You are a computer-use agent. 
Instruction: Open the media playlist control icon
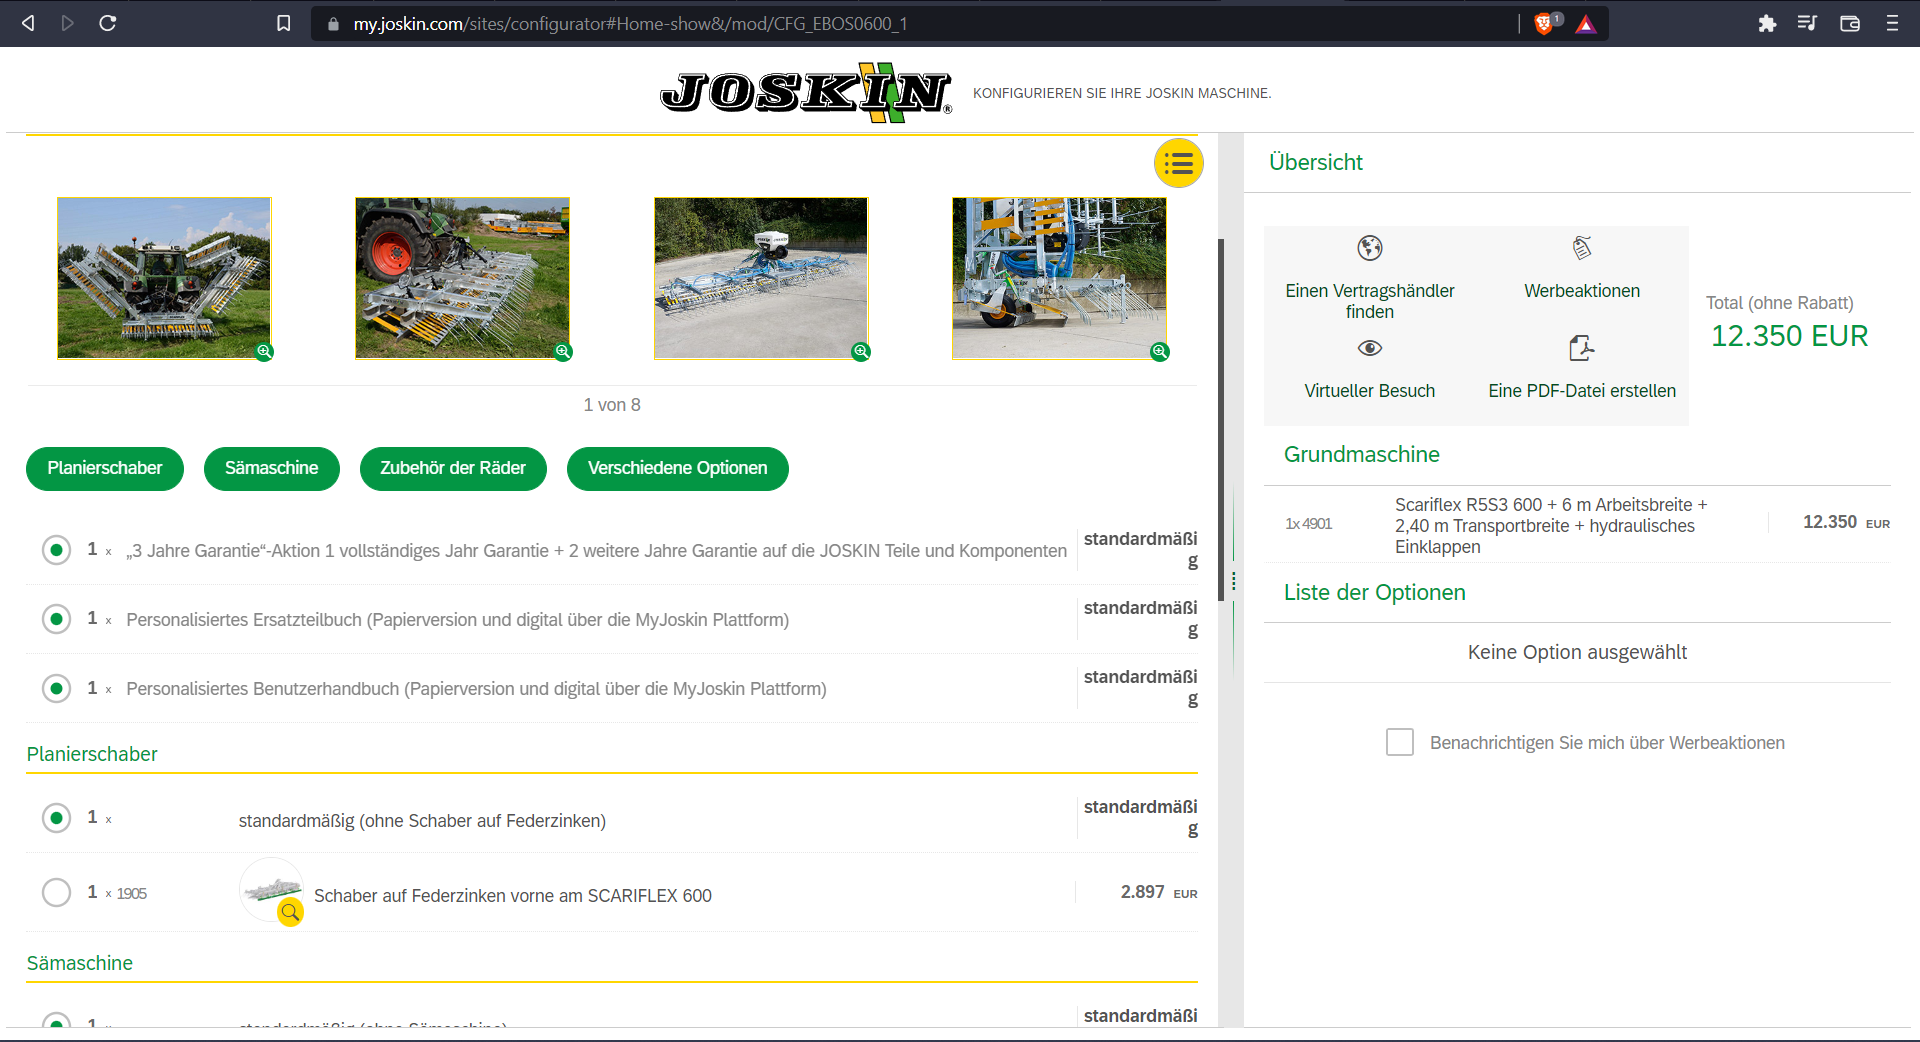point(1807,23)
